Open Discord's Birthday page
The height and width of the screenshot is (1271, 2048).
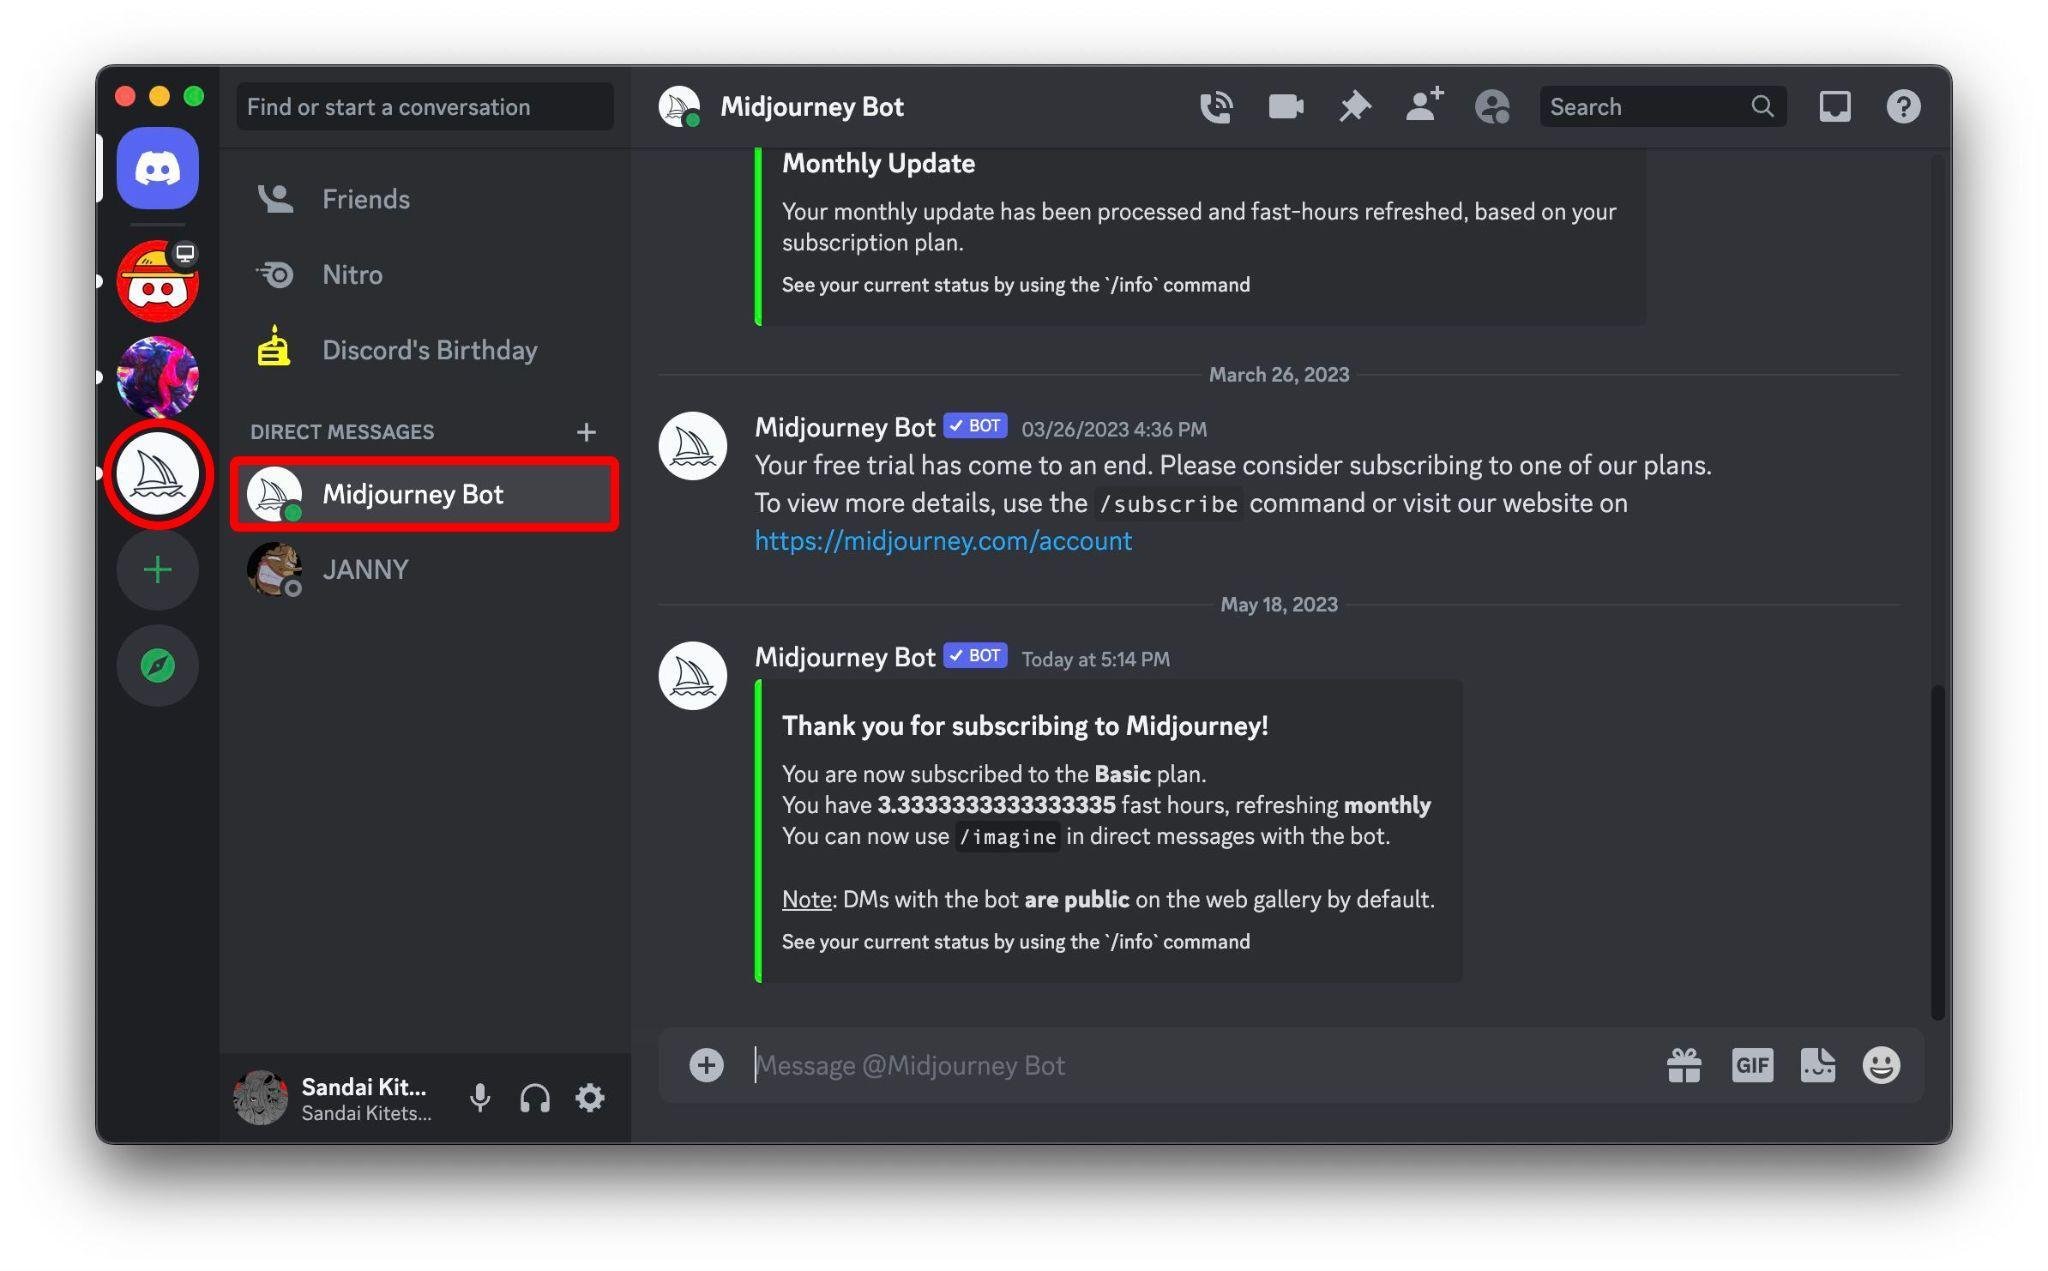tap(424, 350)
